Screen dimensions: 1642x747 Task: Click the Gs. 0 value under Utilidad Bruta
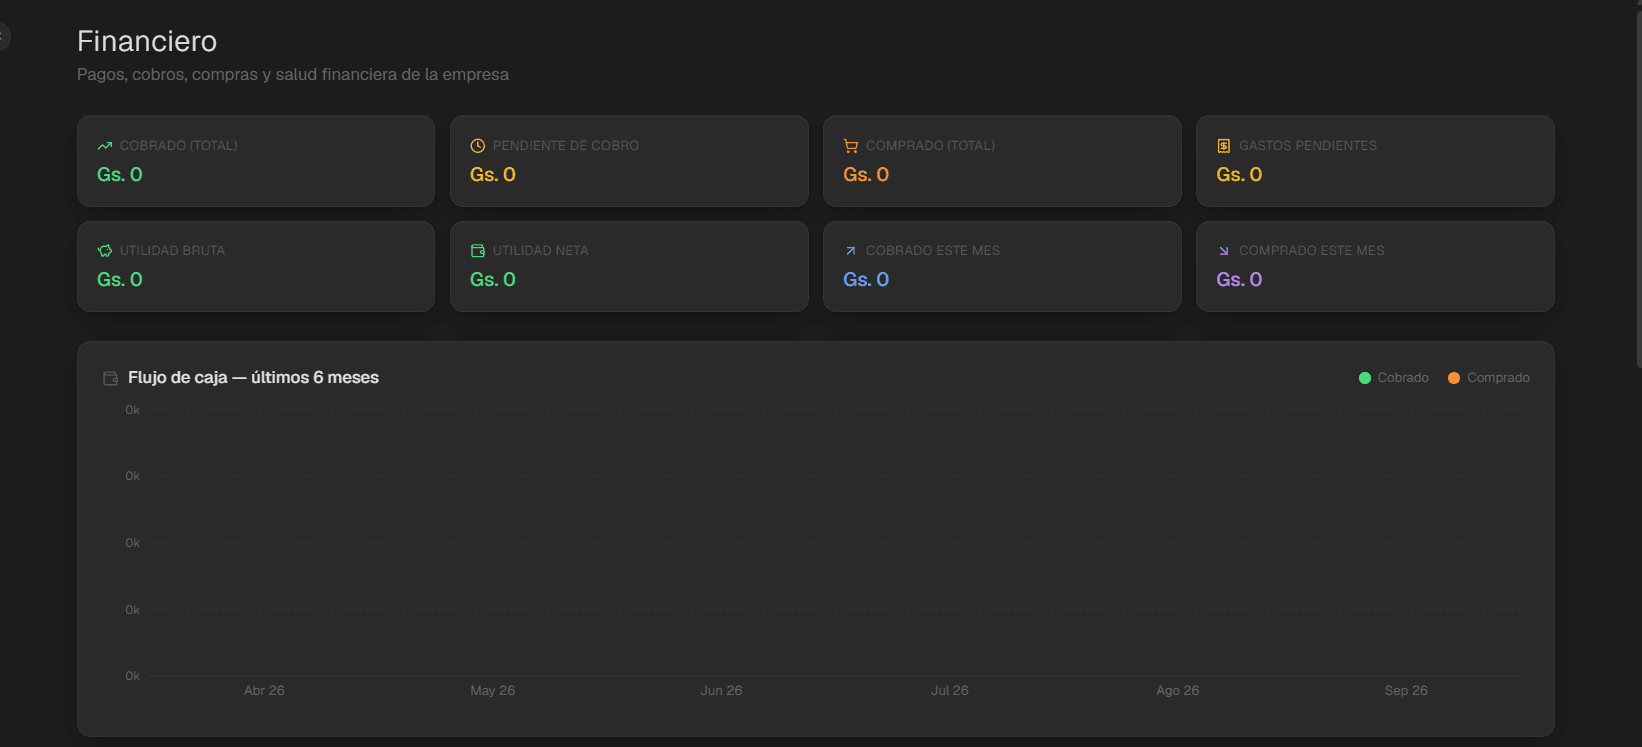point(120,280)
